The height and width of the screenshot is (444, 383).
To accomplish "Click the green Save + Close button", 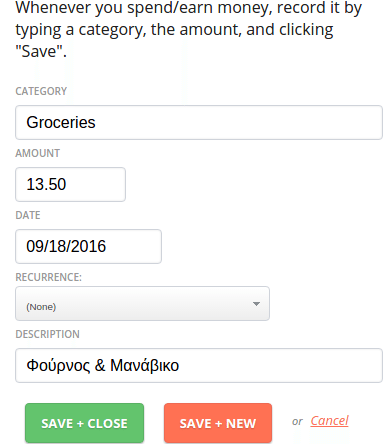I will tap(84, 423).
